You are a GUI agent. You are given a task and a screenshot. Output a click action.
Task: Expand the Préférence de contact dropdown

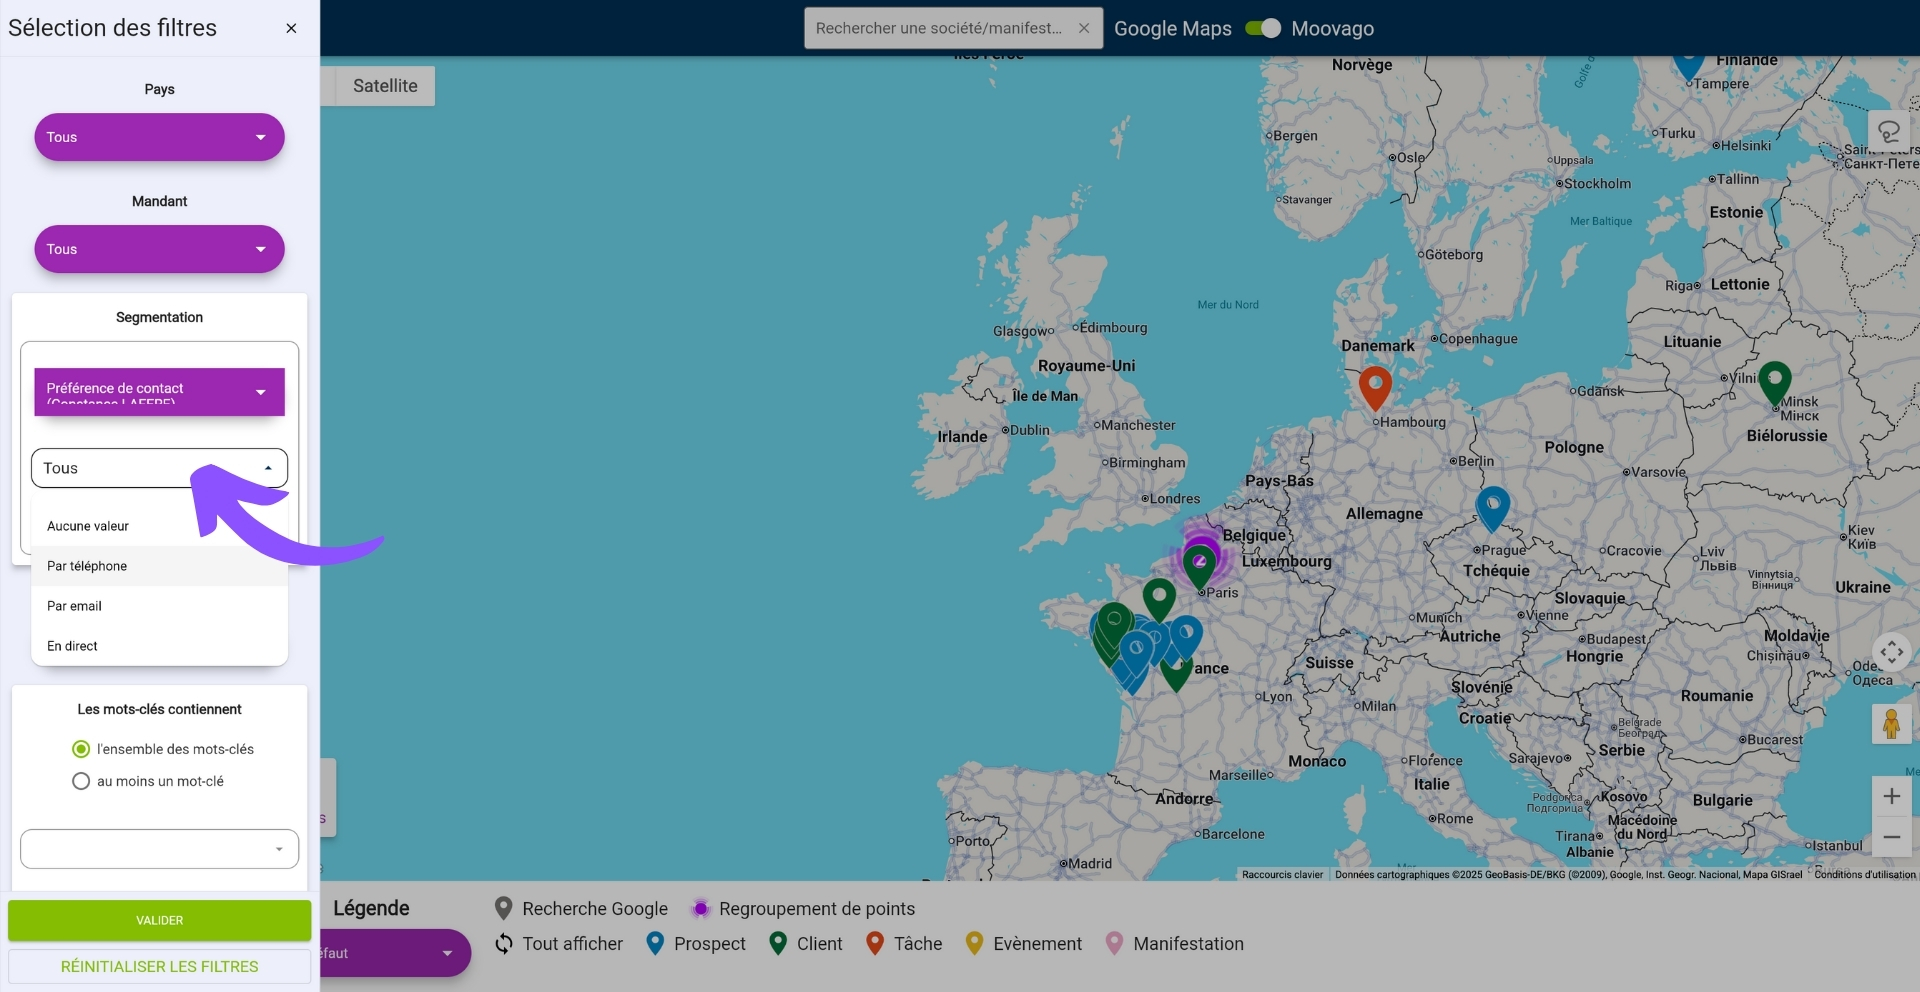coord(159,391)
